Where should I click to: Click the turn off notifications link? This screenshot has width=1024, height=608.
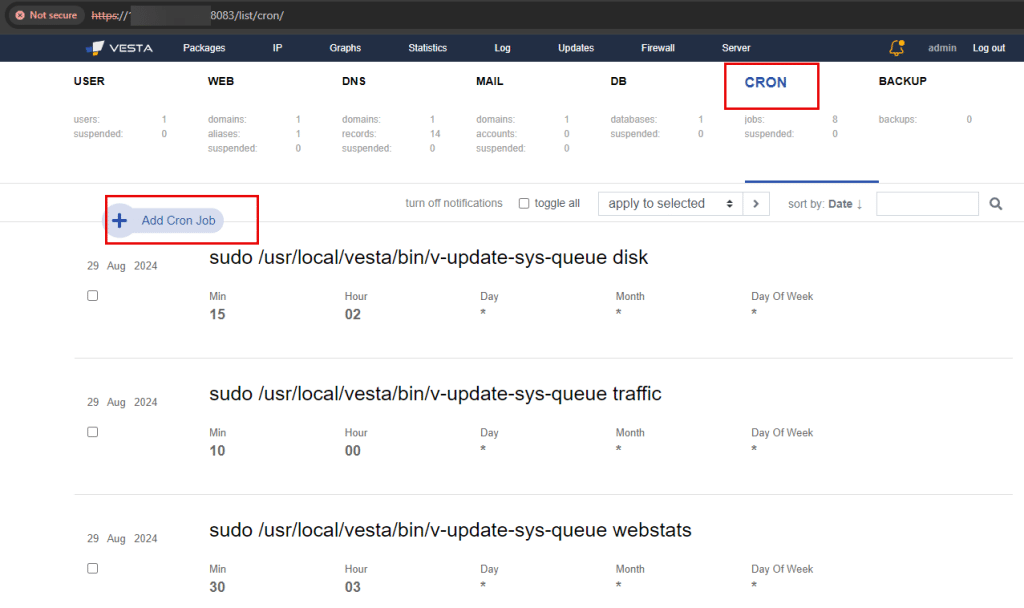tap(453, 202)
